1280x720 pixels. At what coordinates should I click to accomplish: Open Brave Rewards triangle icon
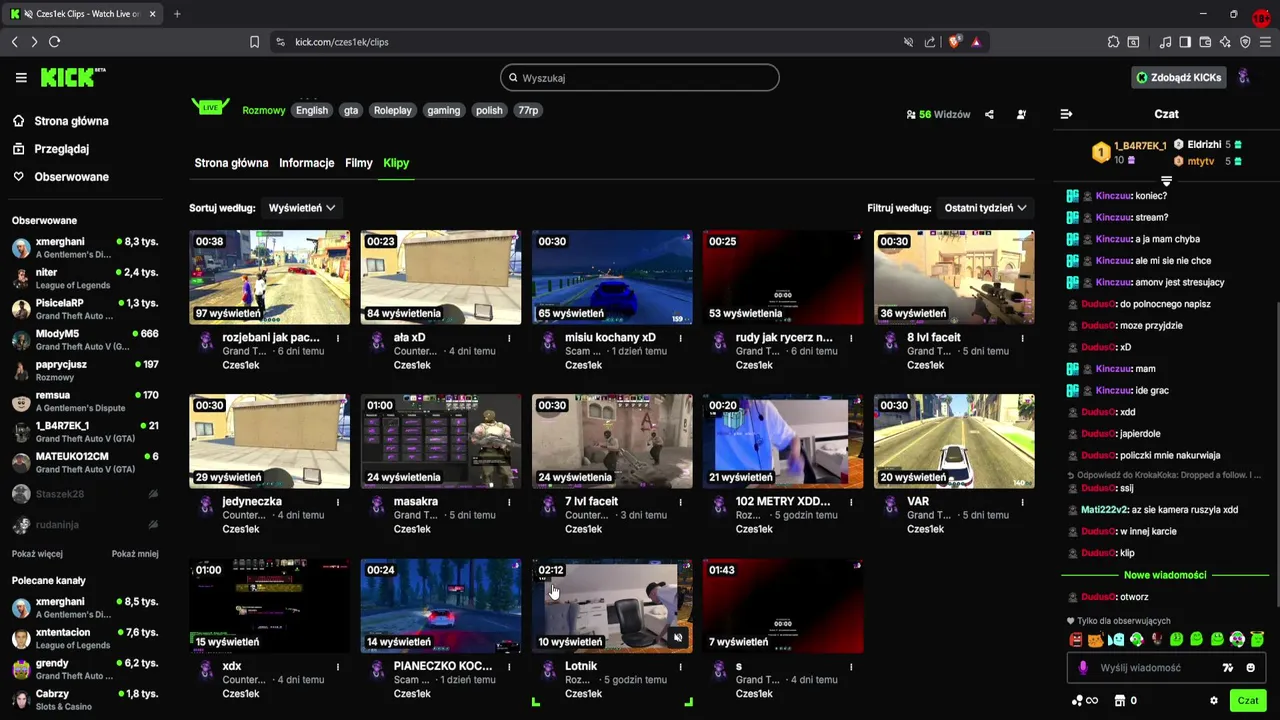[x=976, y=42]
